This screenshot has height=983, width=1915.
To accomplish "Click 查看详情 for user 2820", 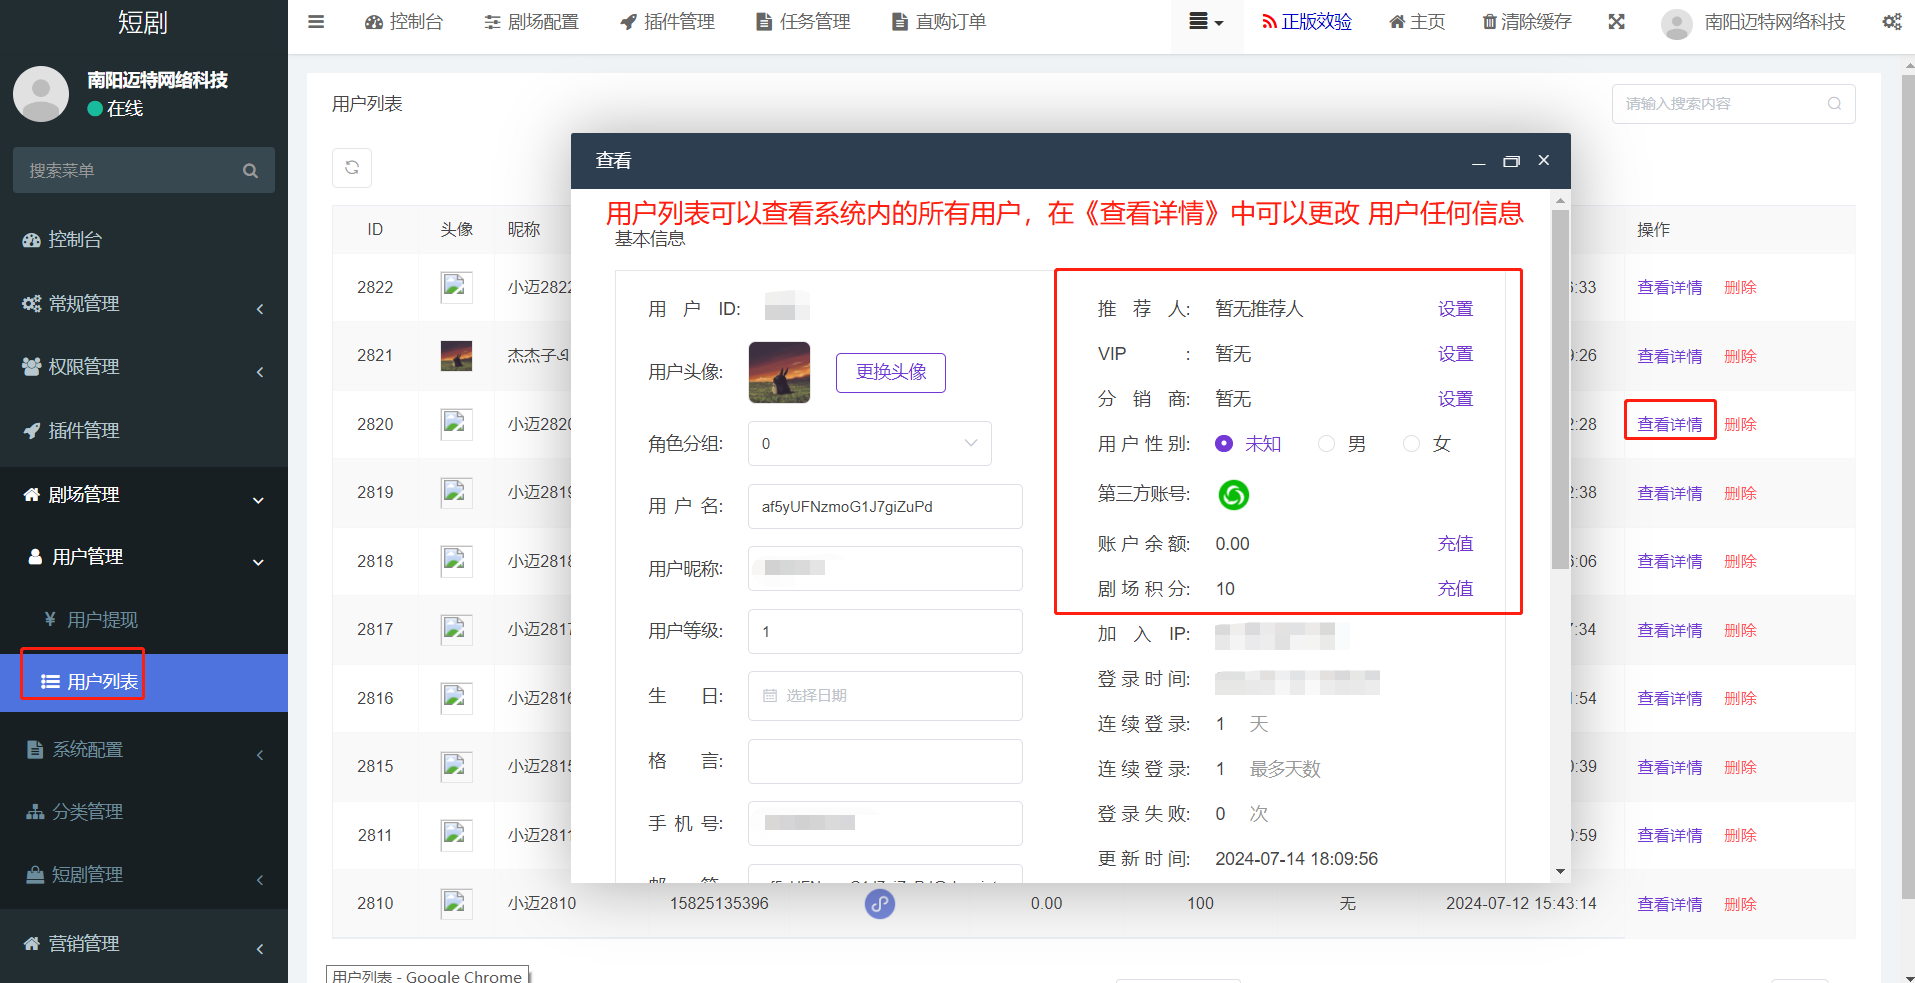I will pos(1669,424).
